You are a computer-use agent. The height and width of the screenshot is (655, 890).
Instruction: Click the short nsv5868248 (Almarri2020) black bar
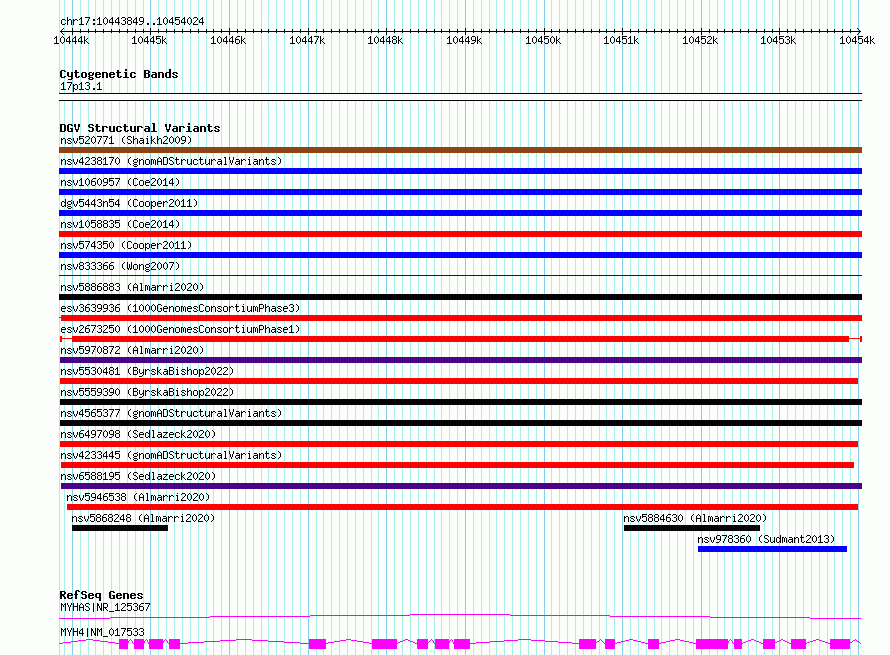pyautogui.click(x=120, y=528)
